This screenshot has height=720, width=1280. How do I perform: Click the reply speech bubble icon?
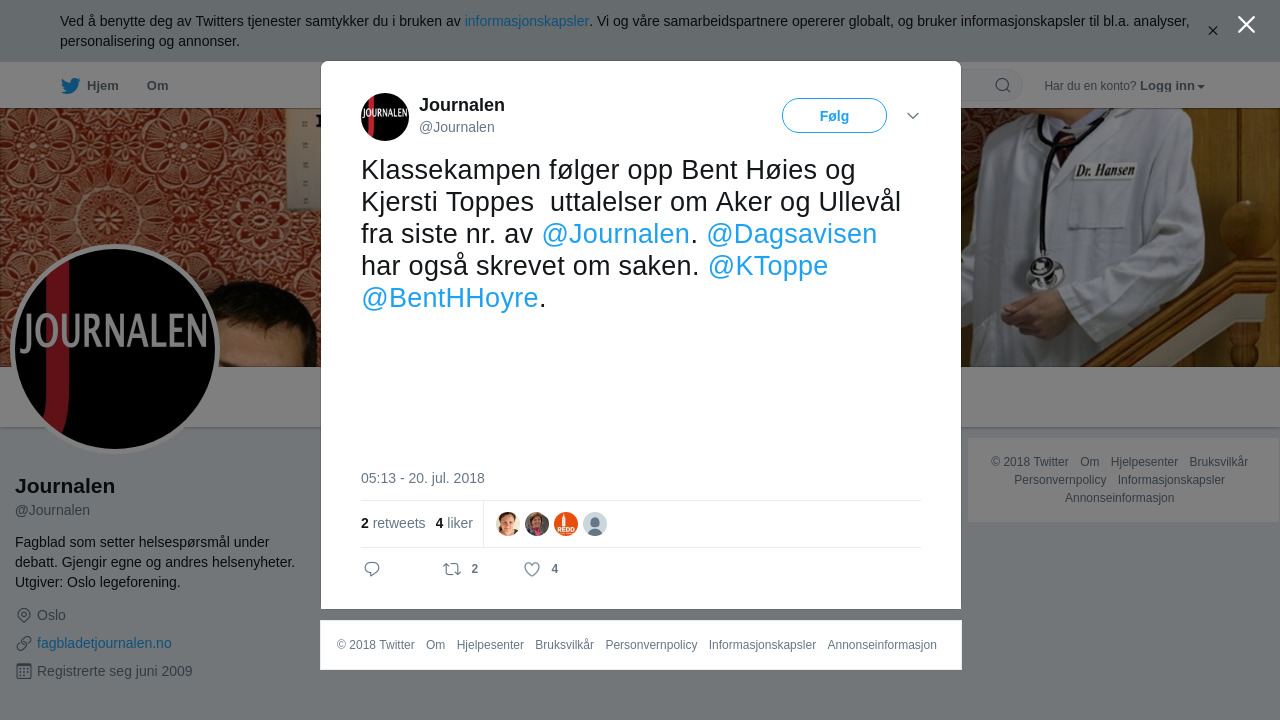point(372,569)
